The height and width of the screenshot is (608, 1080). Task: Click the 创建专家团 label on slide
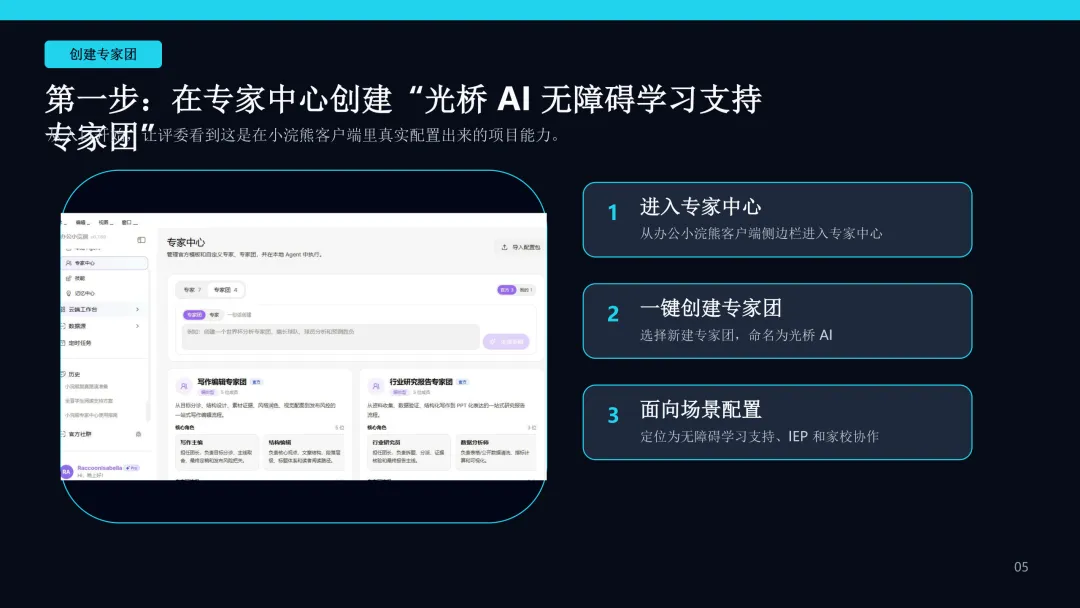click(103, 54)
